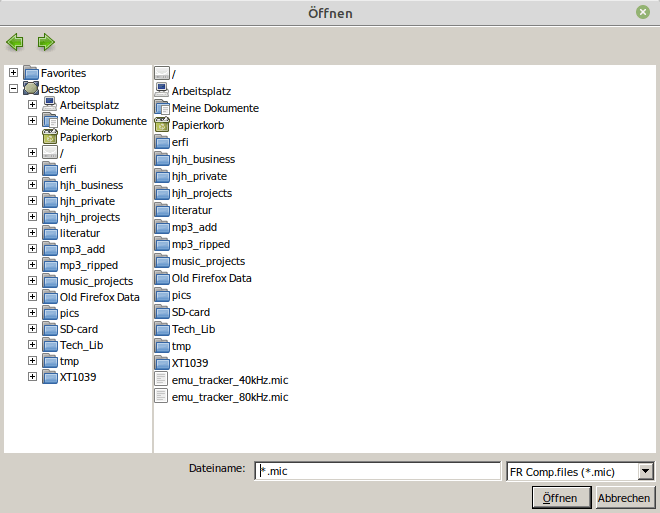Expand the Old Firefox Data tree node
Image resolution: width=660 pixels, height=513 pixels.
tap(32, 297)
